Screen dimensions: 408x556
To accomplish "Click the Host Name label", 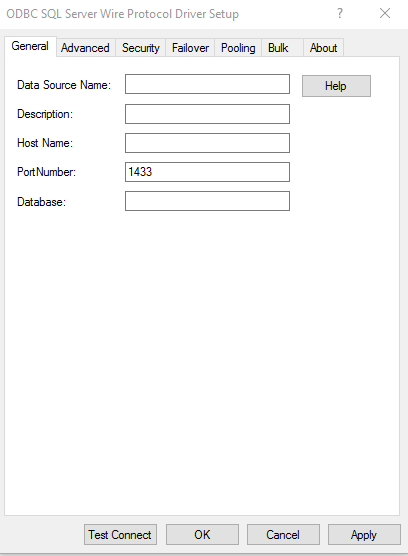I will pyautogui.click(x=45, y=143).
